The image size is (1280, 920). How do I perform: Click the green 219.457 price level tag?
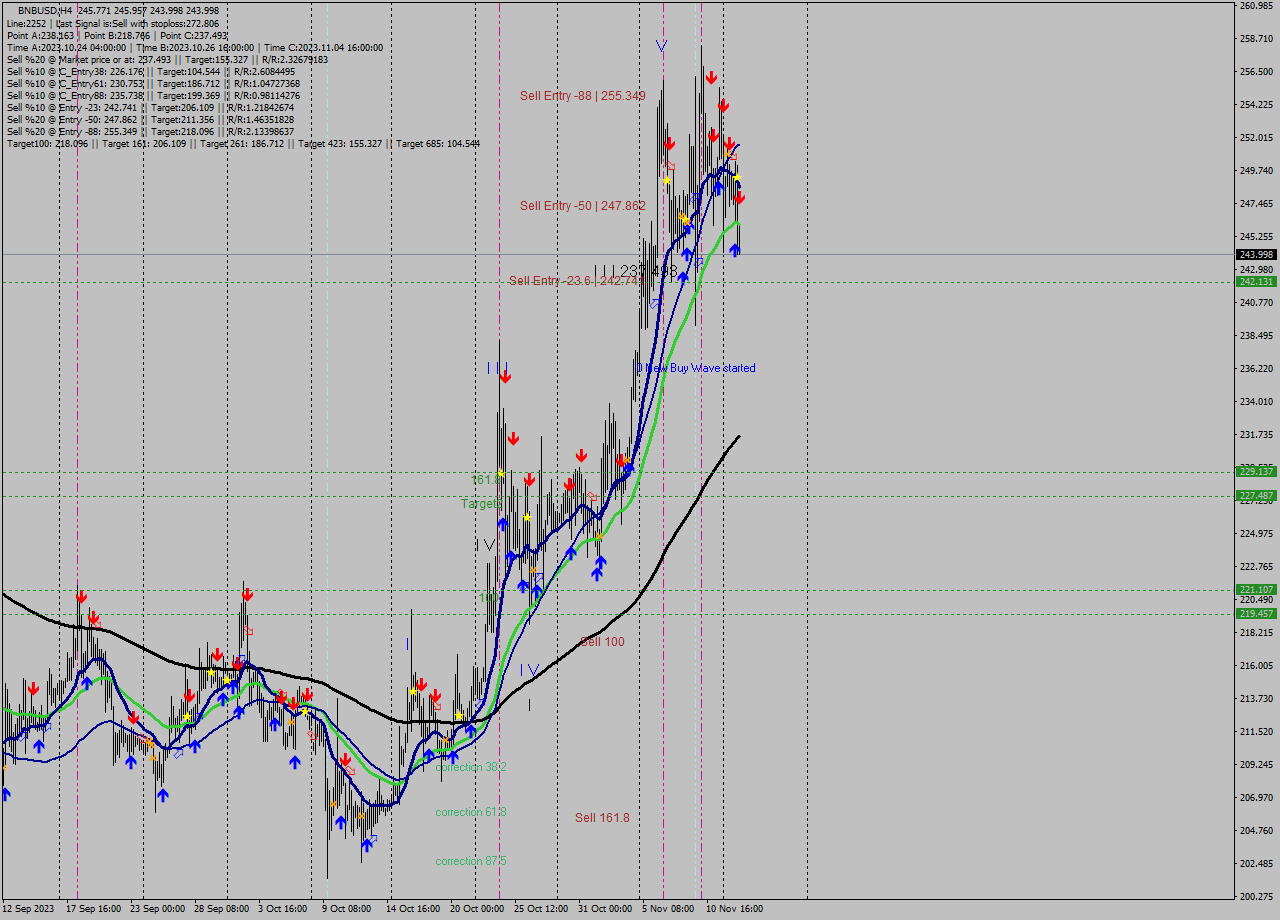1257,614
